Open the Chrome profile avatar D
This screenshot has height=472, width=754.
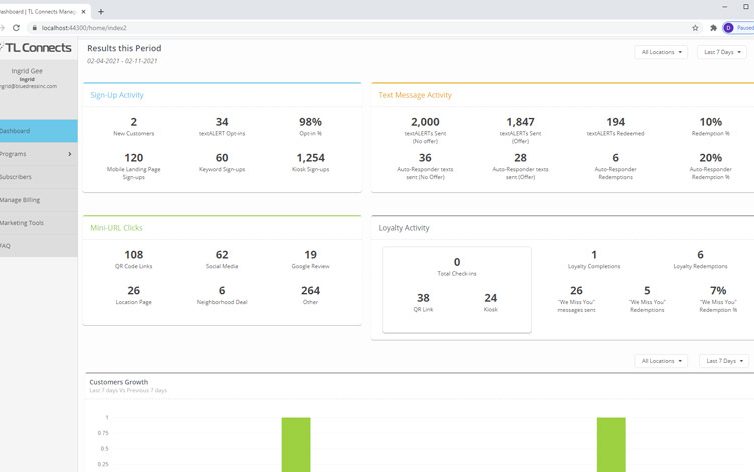pyautogui.click(x=728, y=28)
